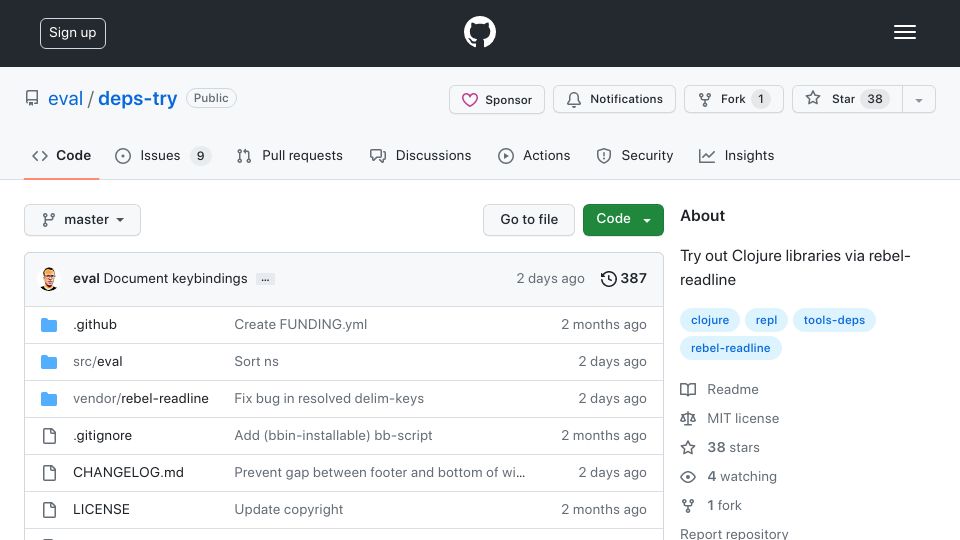This screenshot has width=960, height=540.
Task: Open the Pull requests tab
Action: 290,156
